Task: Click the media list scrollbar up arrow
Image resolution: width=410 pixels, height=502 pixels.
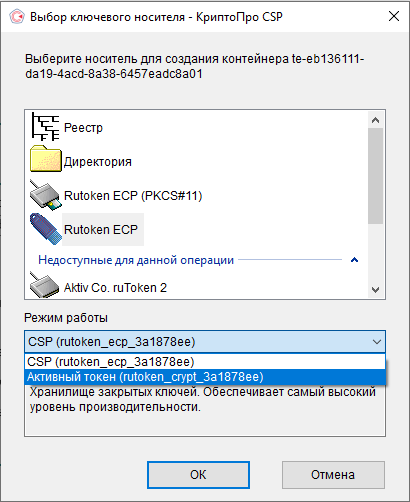Action: click(376, 120)
